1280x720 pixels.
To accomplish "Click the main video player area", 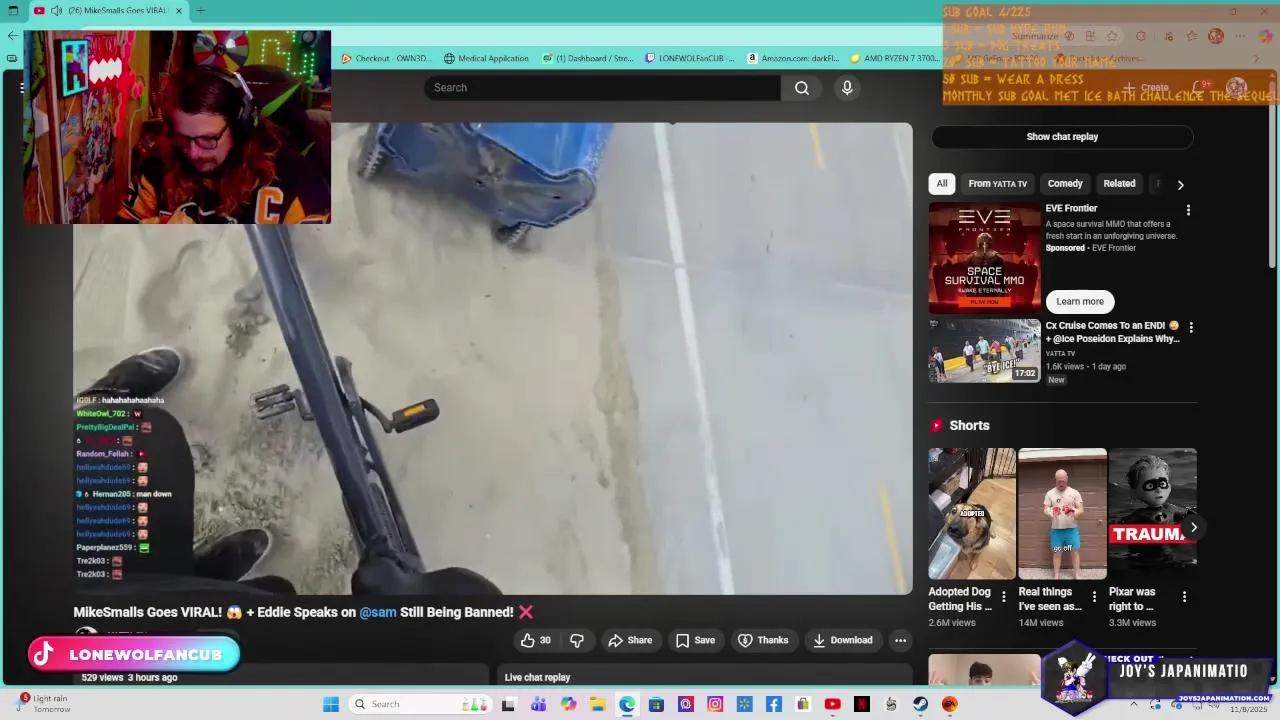I will pos(493,359).
